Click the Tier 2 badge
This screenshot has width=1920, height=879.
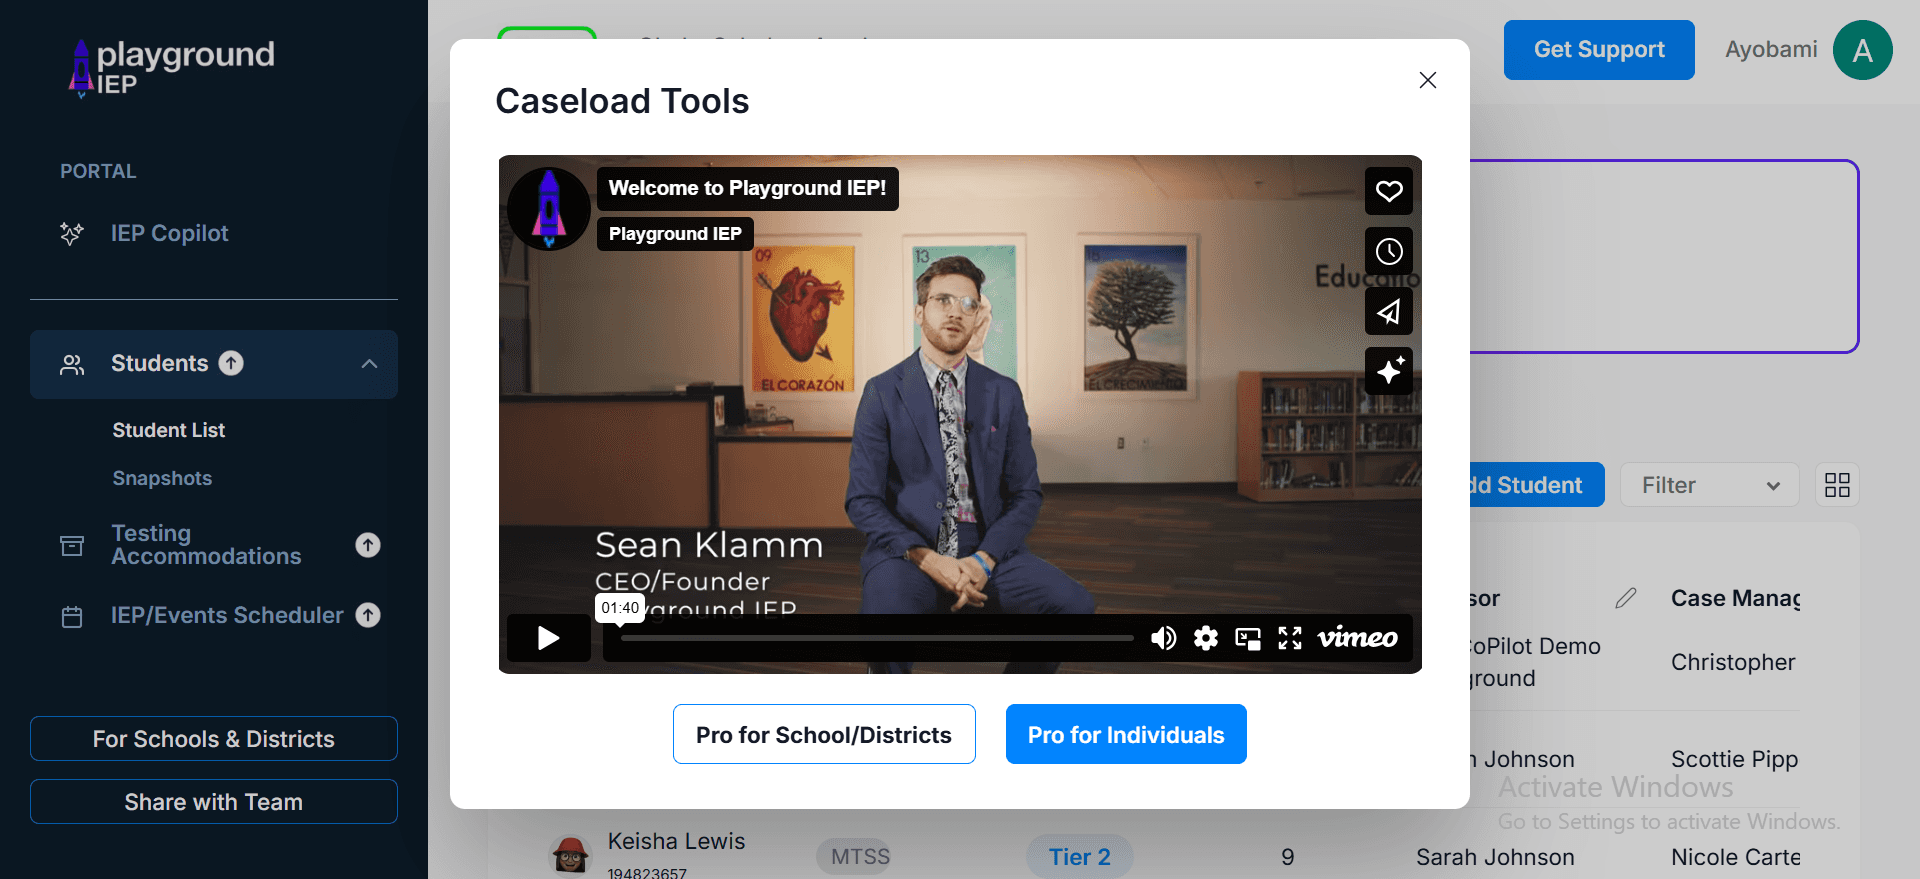click(x=1080, y=857)
